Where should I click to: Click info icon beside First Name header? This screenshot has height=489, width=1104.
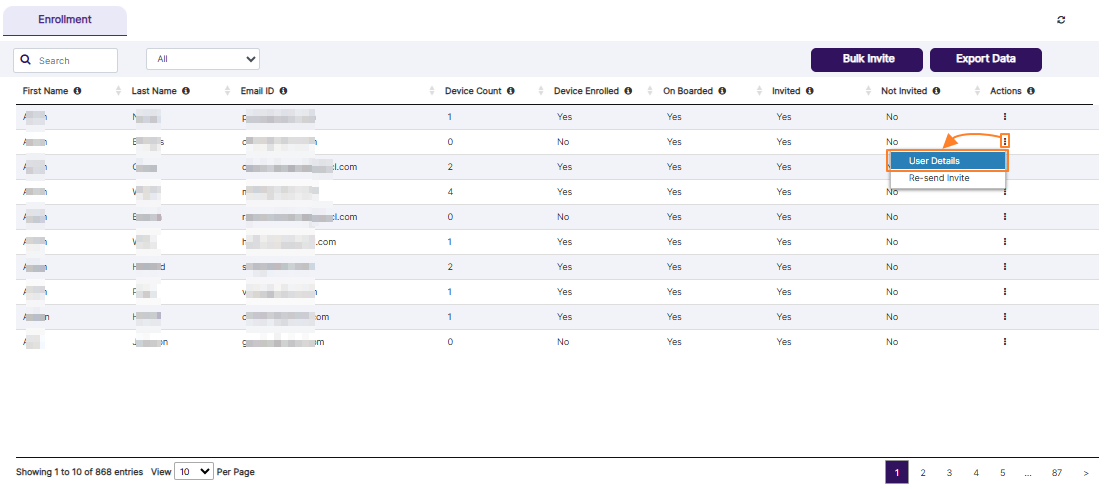click(78, 91)
